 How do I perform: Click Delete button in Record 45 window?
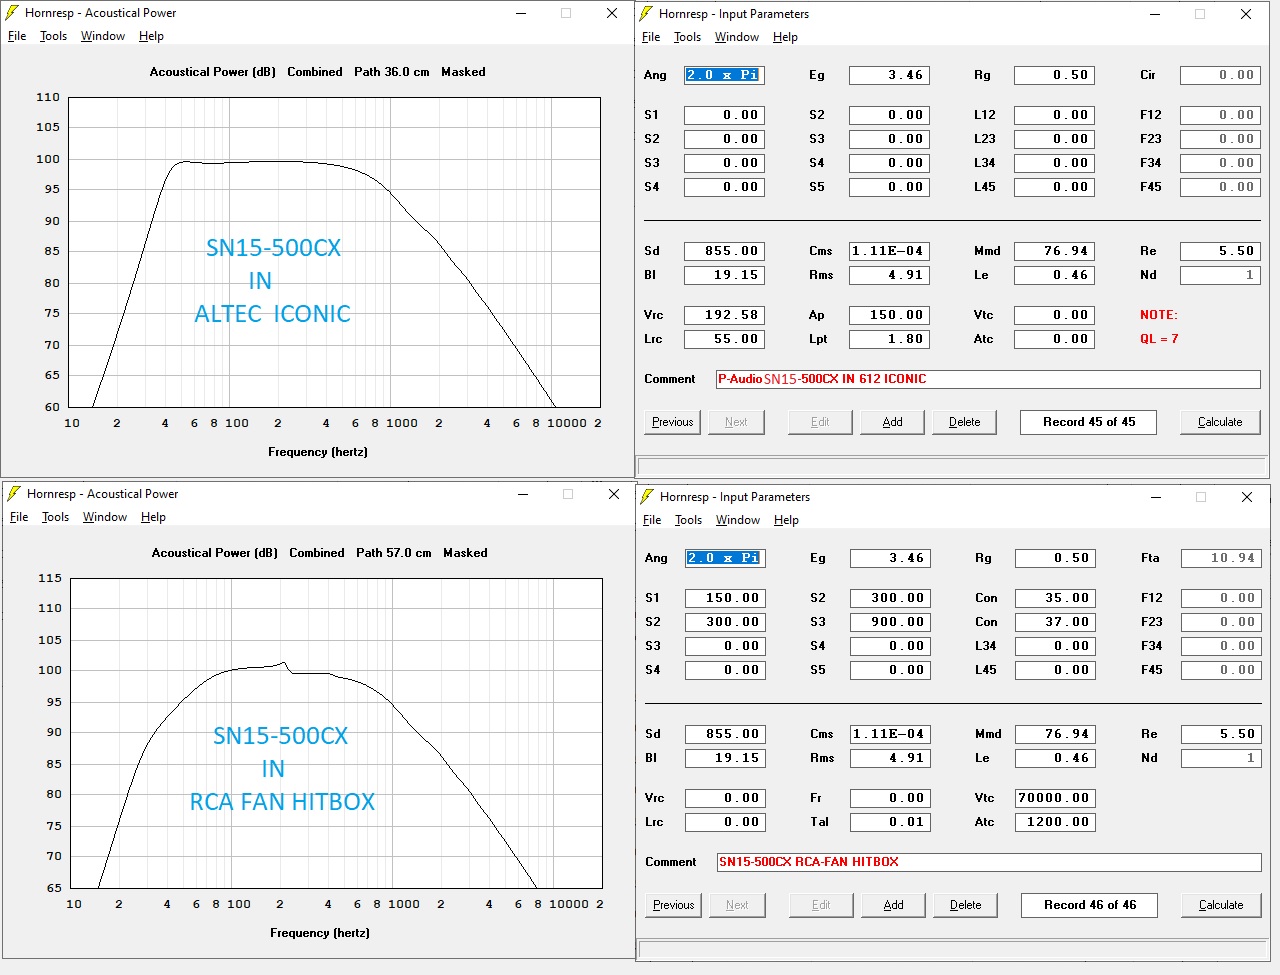pyautogui.click(x=965, y=422)
